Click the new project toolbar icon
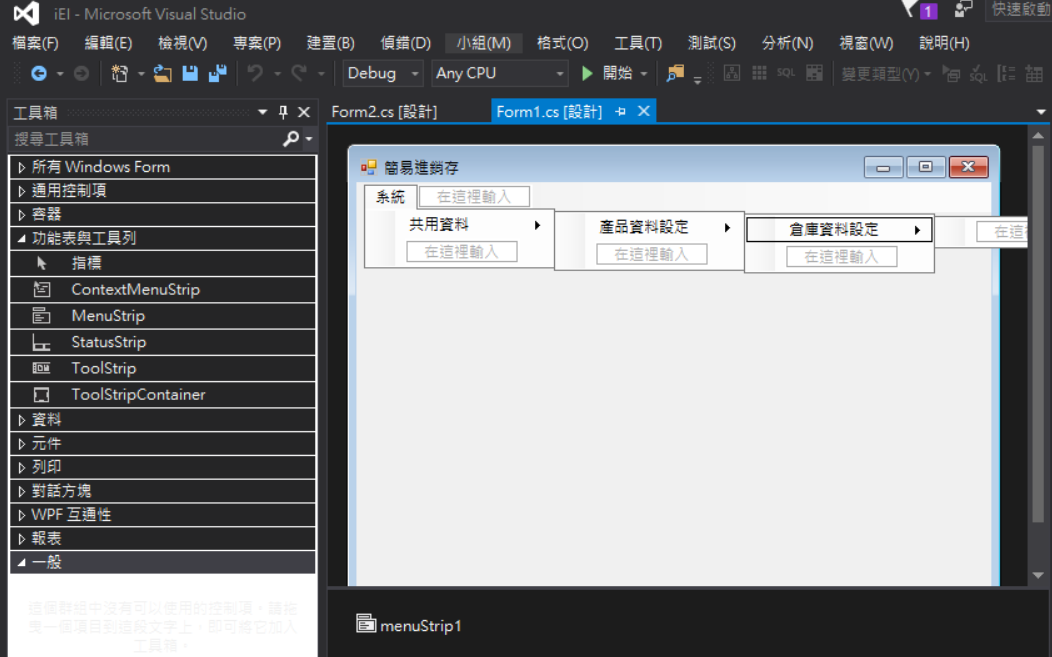The width and height of the screenshot is (1052, 657). 120,74
